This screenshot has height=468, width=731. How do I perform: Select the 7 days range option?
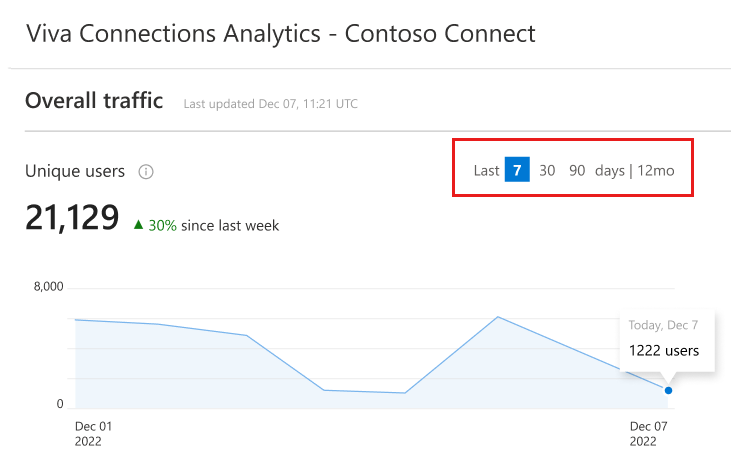point(517,170)
